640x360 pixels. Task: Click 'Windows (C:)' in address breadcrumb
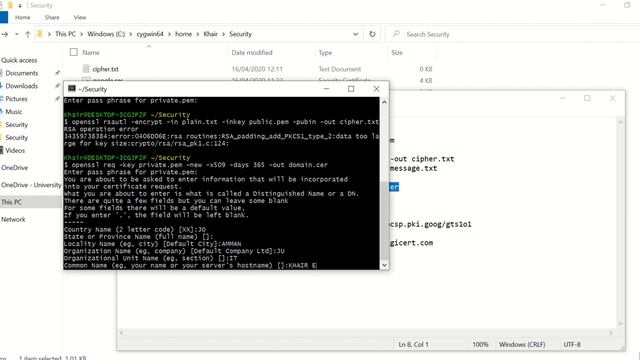pyautogui.click(x=106, y=34)
